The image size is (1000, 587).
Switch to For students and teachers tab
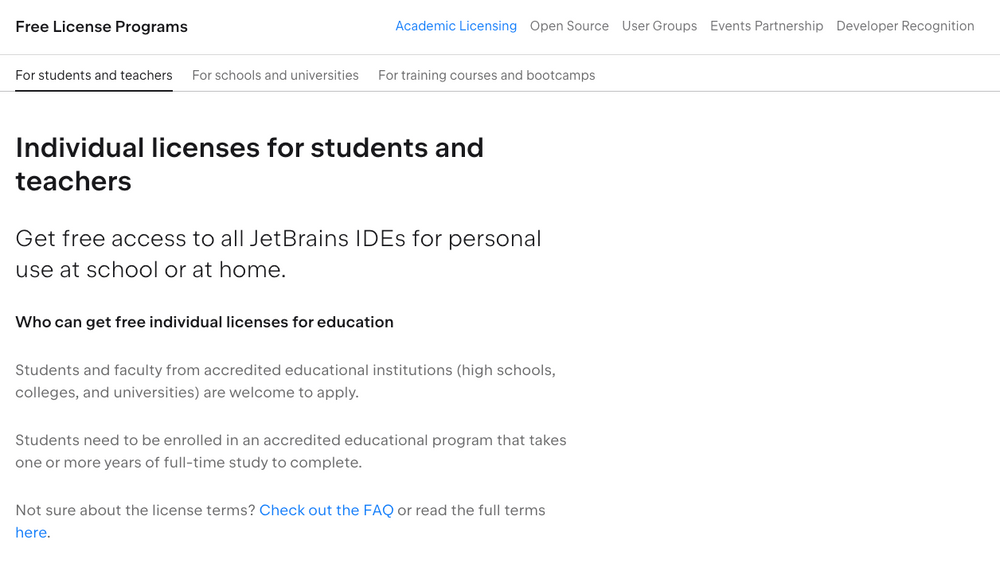[x=94, y=75]
